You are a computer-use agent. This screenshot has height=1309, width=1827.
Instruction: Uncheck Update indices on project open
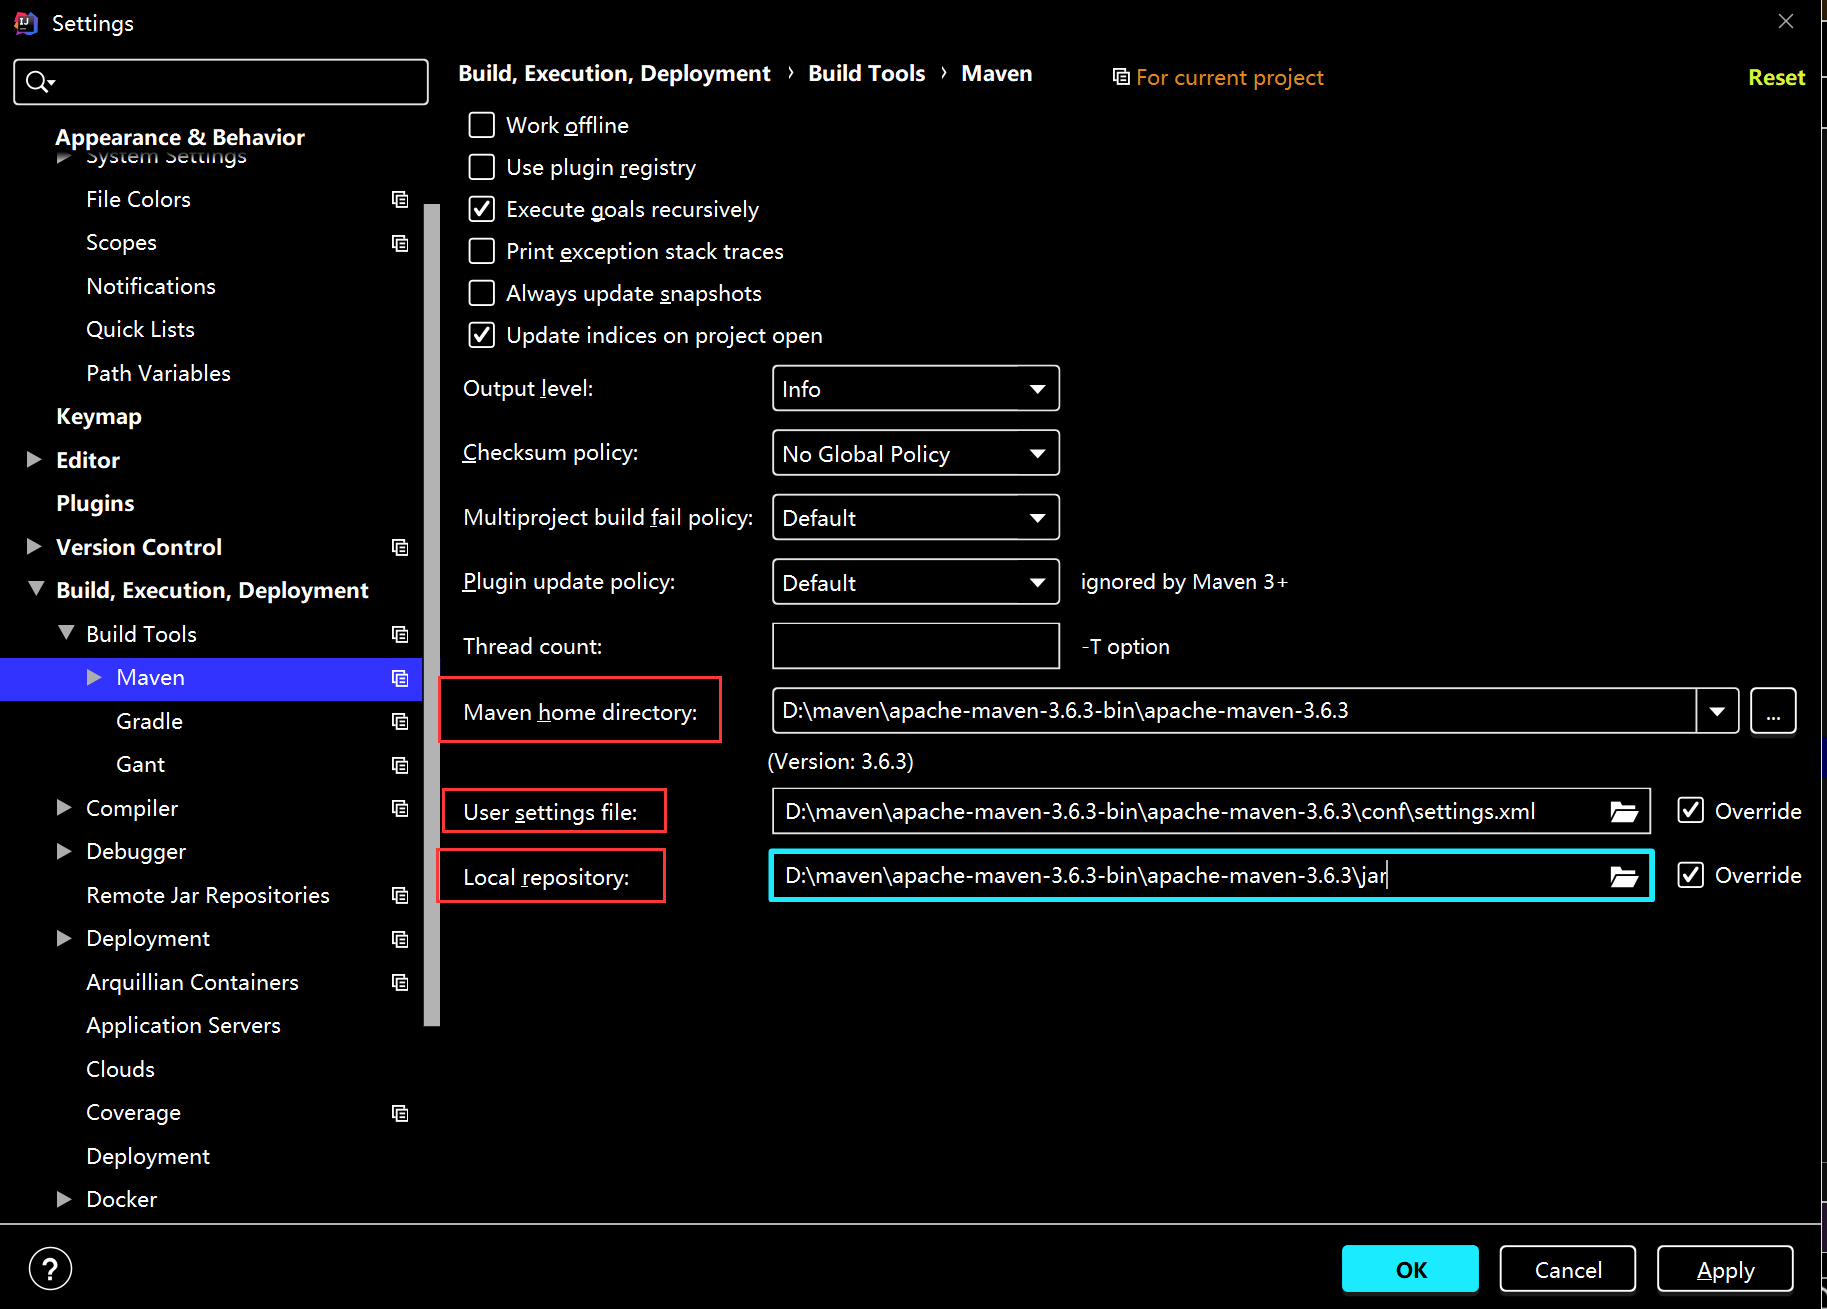(x=482, y=335)
